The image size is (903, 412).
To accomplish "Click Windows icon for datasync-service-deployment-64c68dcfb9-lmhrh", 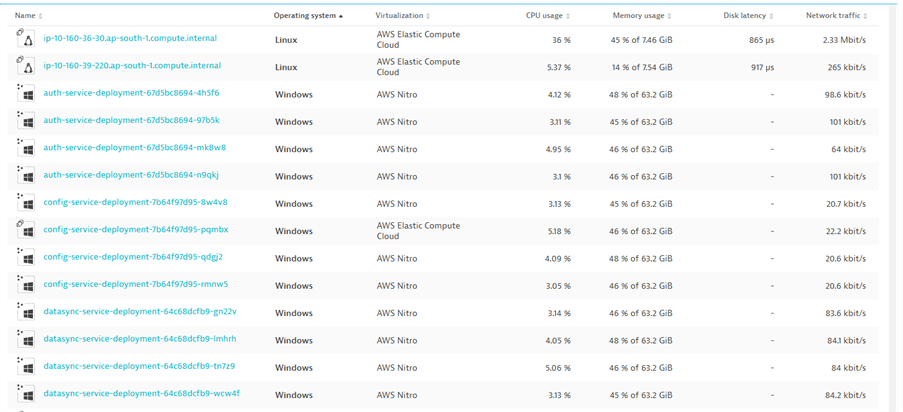I will [25, 340].
